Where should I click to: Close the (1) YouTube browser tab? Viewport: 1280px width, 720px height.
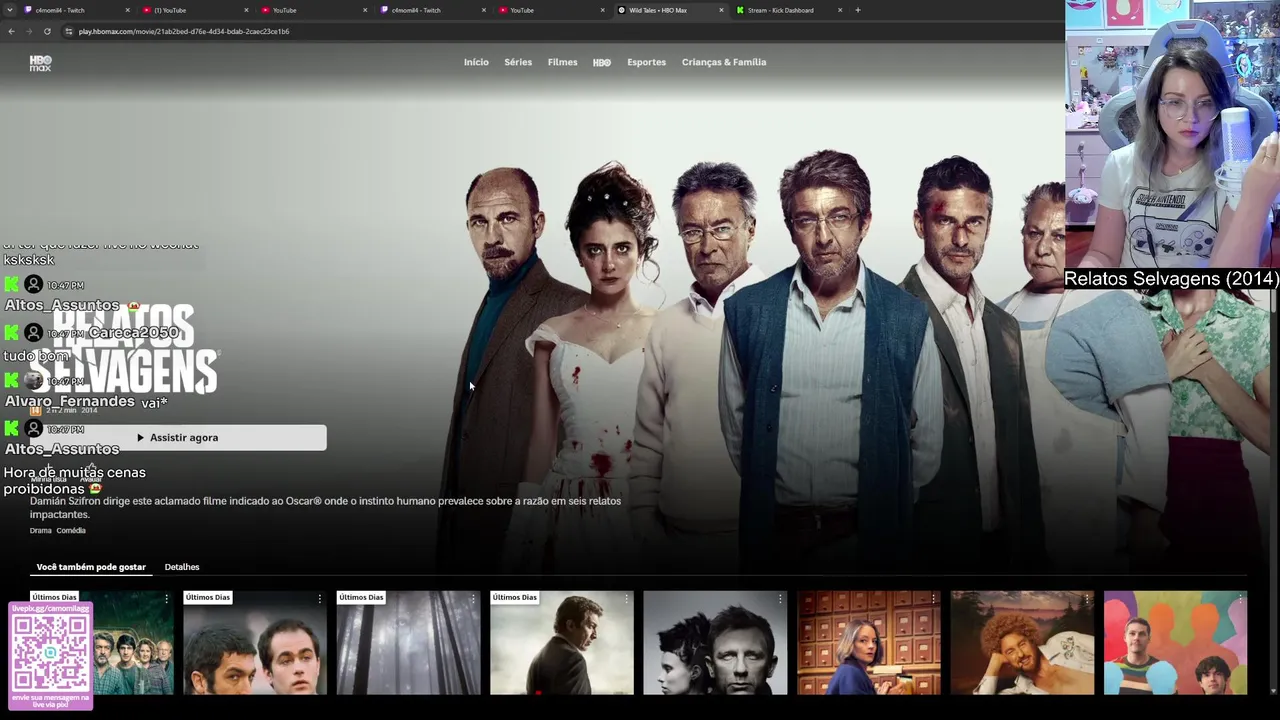tap(246, 10)
